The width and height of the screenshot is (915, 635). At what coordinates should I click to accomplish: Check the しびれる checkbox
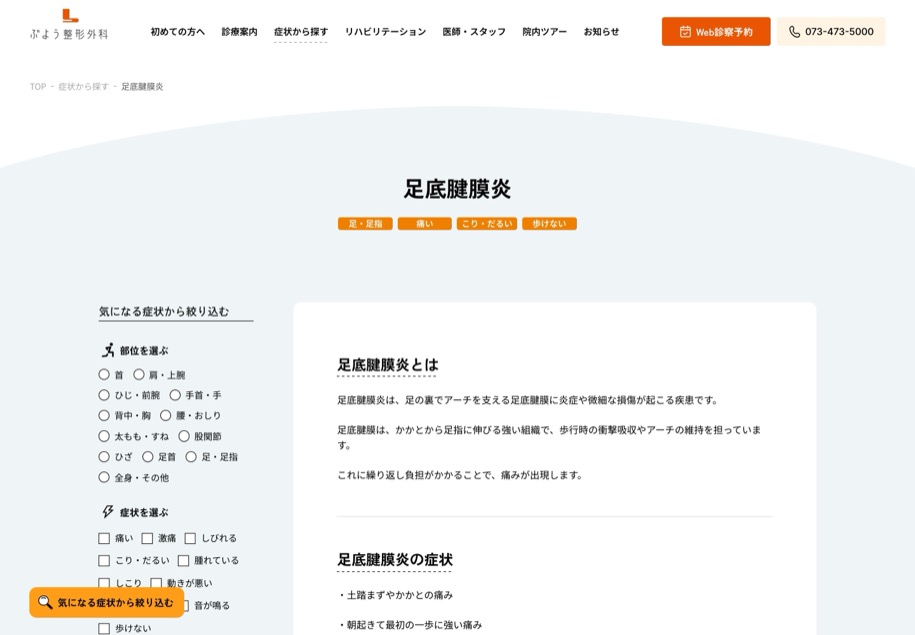(190, 538)
